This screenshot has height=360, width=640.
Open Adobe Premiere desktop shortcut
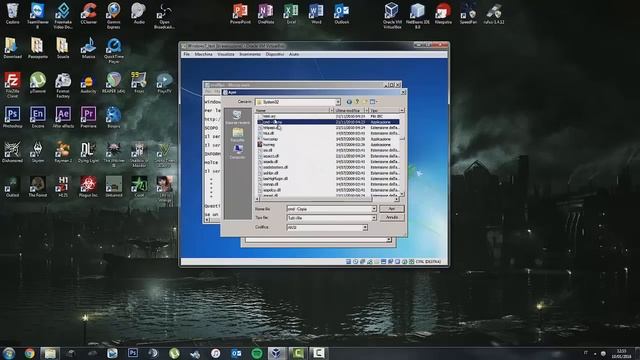88,117
